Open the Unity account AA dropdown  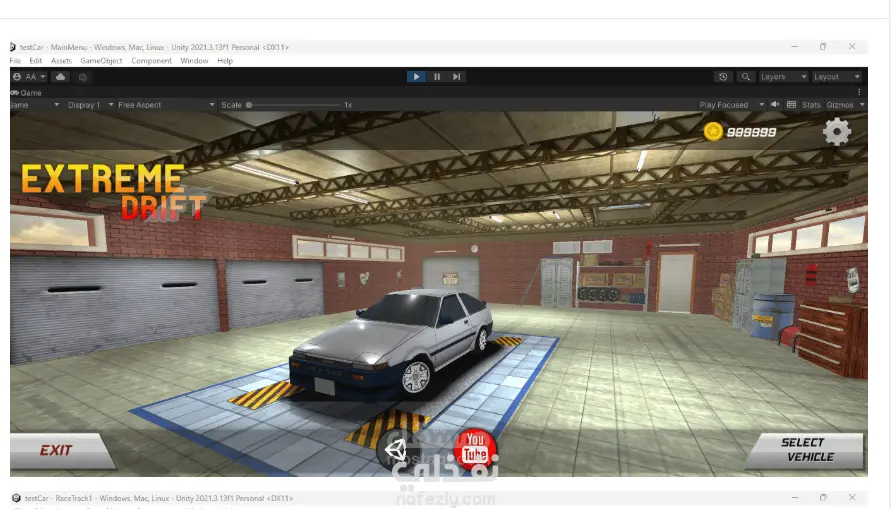[x=30, y=77]
